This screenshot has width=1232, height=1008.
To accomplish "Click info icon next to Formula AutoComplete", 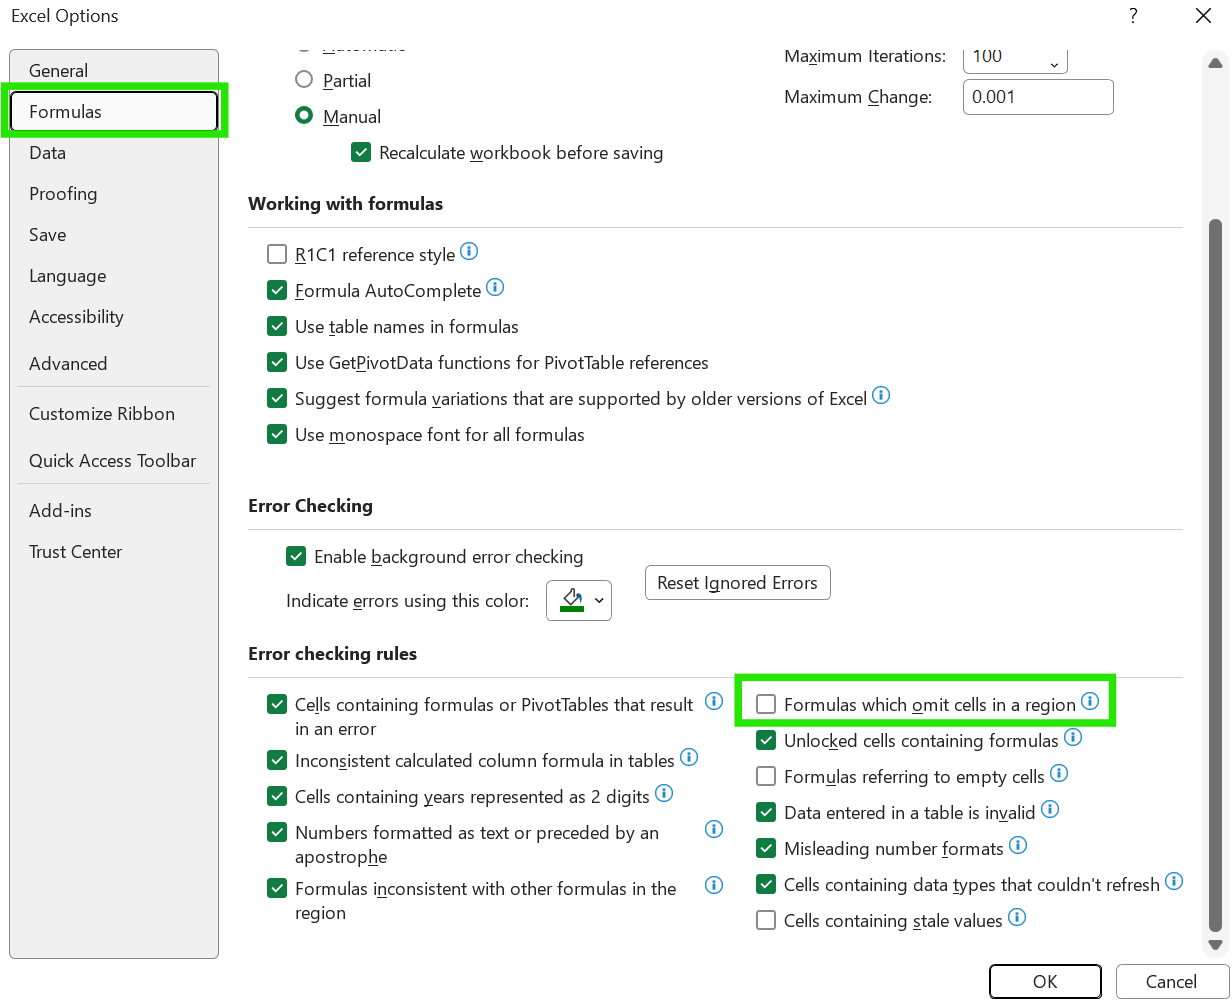I will click(x=495, y=288).
